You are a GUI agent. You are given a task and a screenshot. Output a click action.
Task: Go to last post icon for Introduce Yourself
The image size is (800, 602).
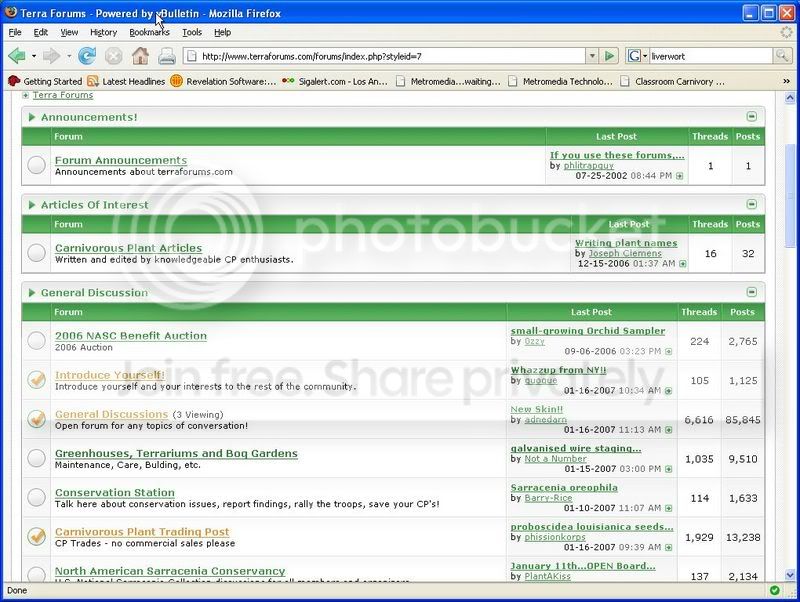click(x=668, y=391)
